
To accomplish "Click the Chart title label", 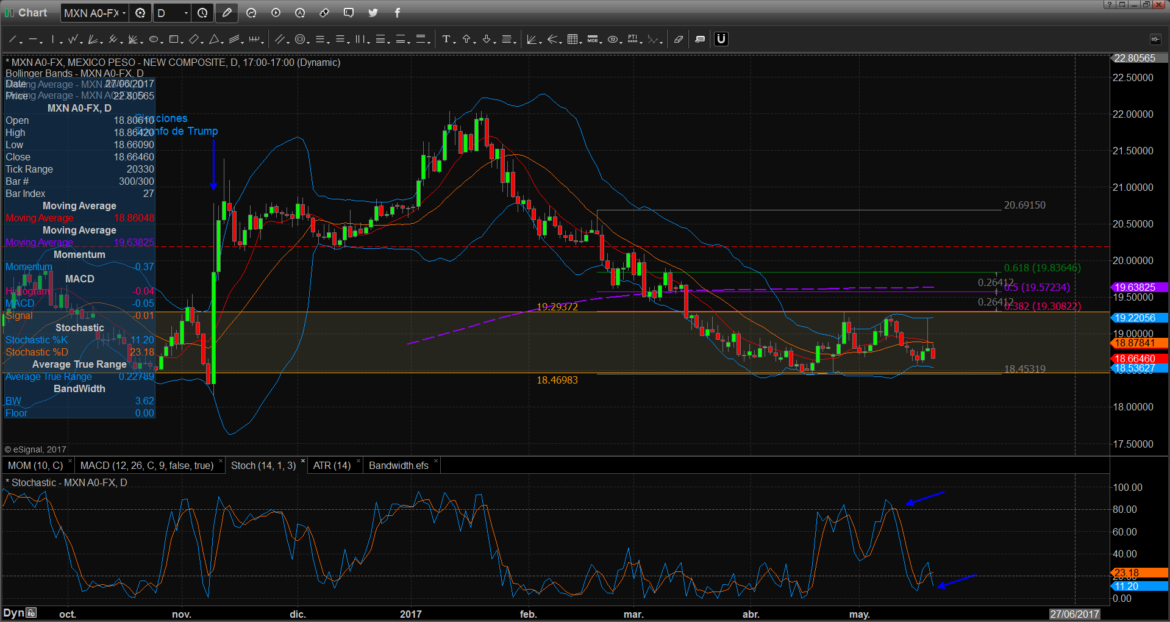I will (x=32, y=13).
